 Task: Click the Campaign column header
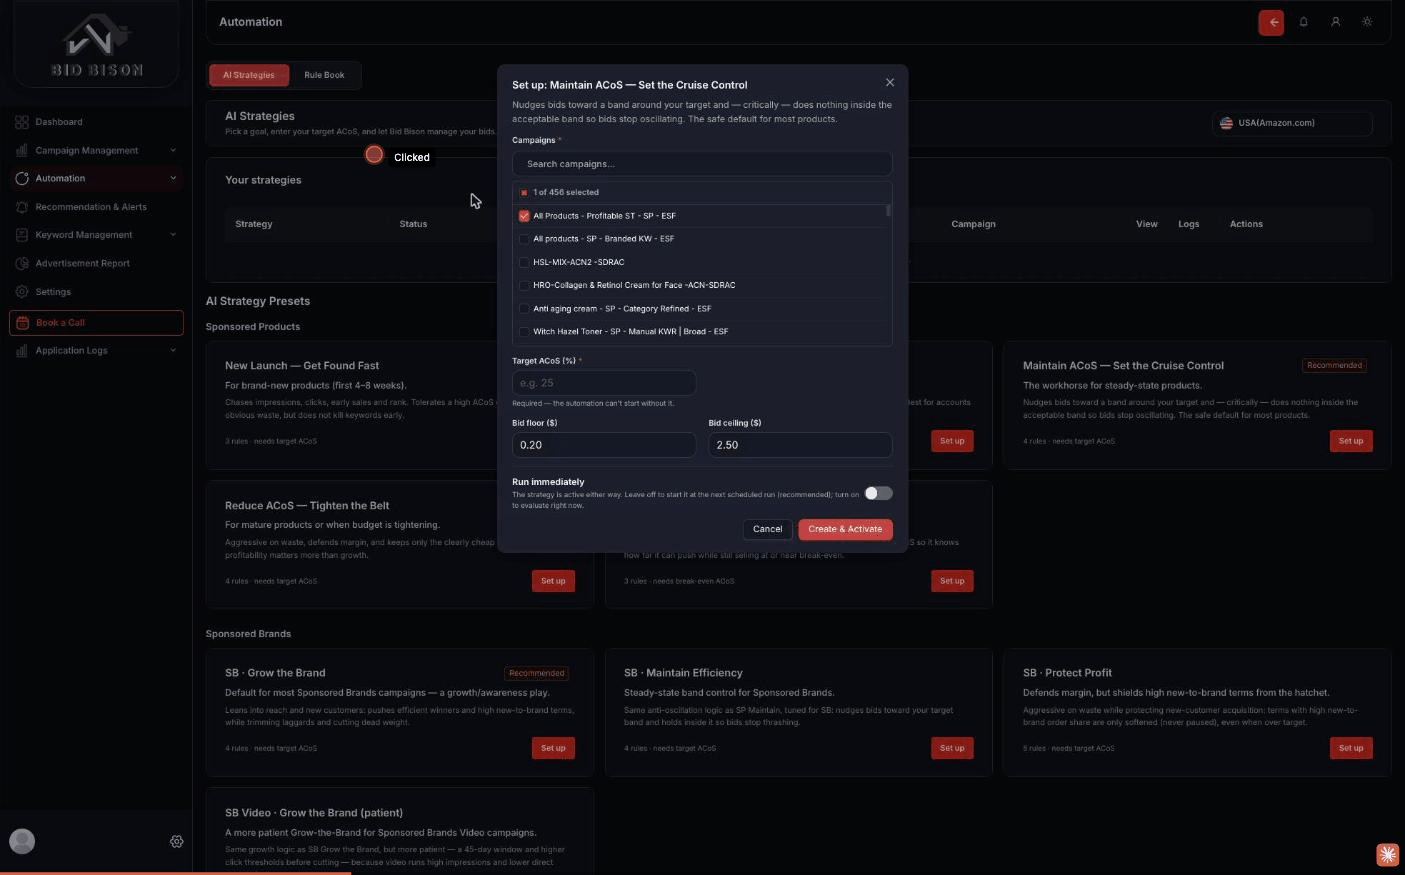pyautogui.click(x=973, y=224)
